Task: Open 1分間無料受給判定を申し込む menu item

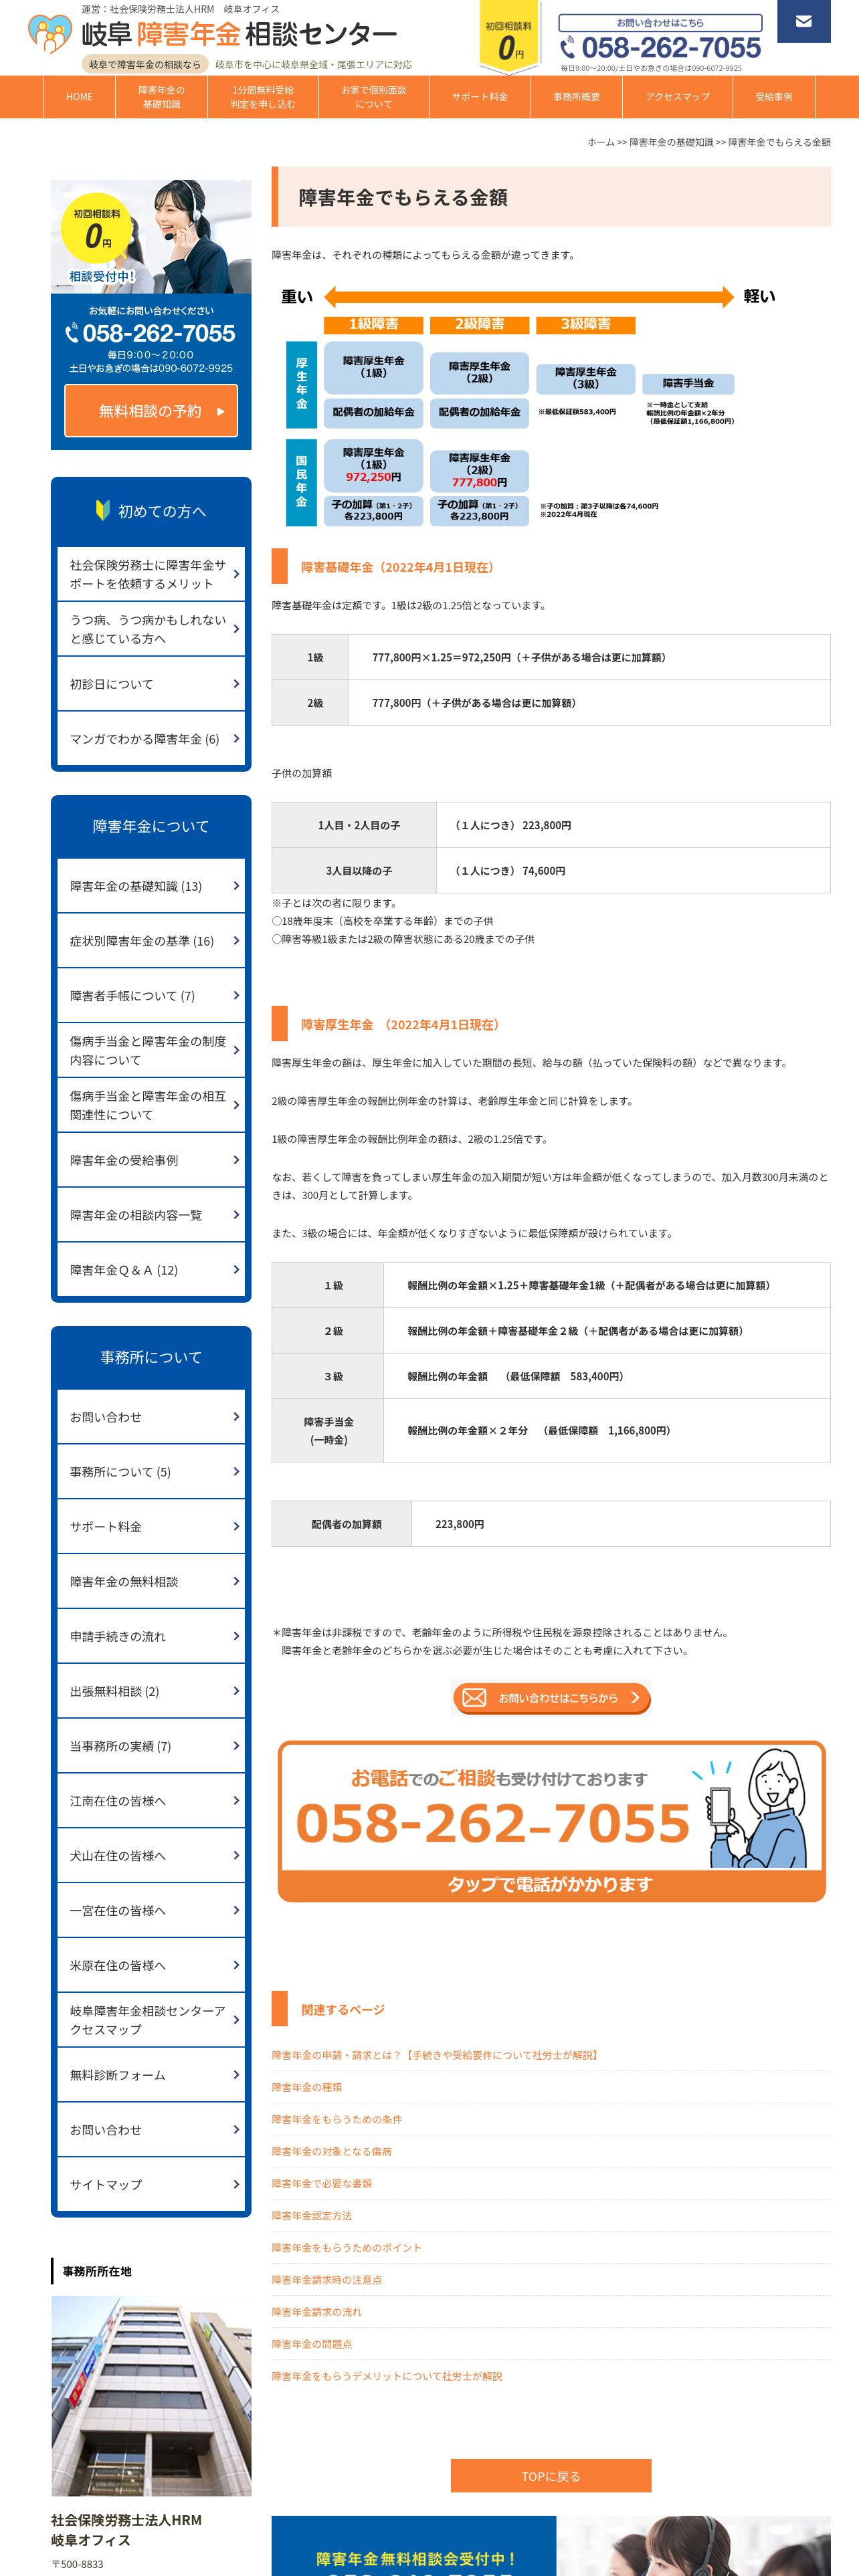Action: [262, 97]
